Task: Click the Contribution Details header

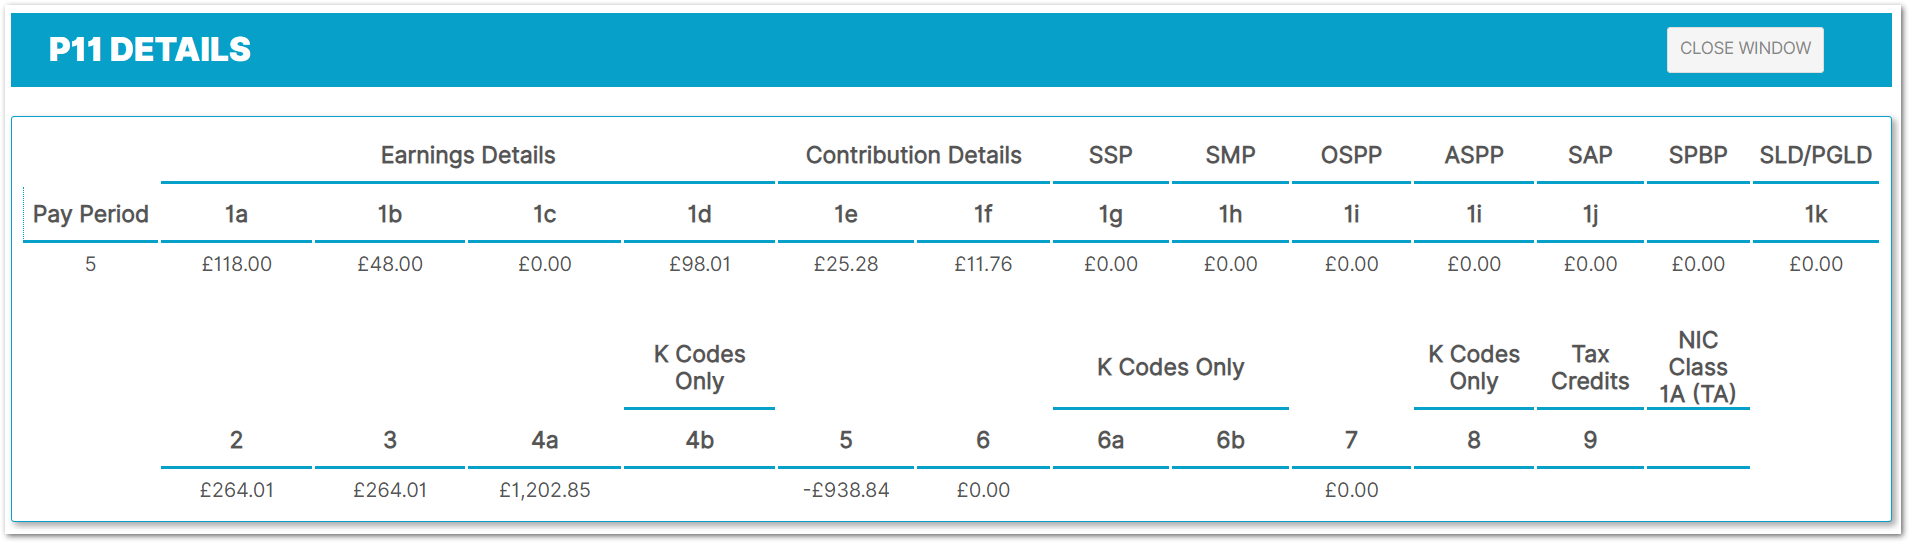Action: tap(913, 155)
